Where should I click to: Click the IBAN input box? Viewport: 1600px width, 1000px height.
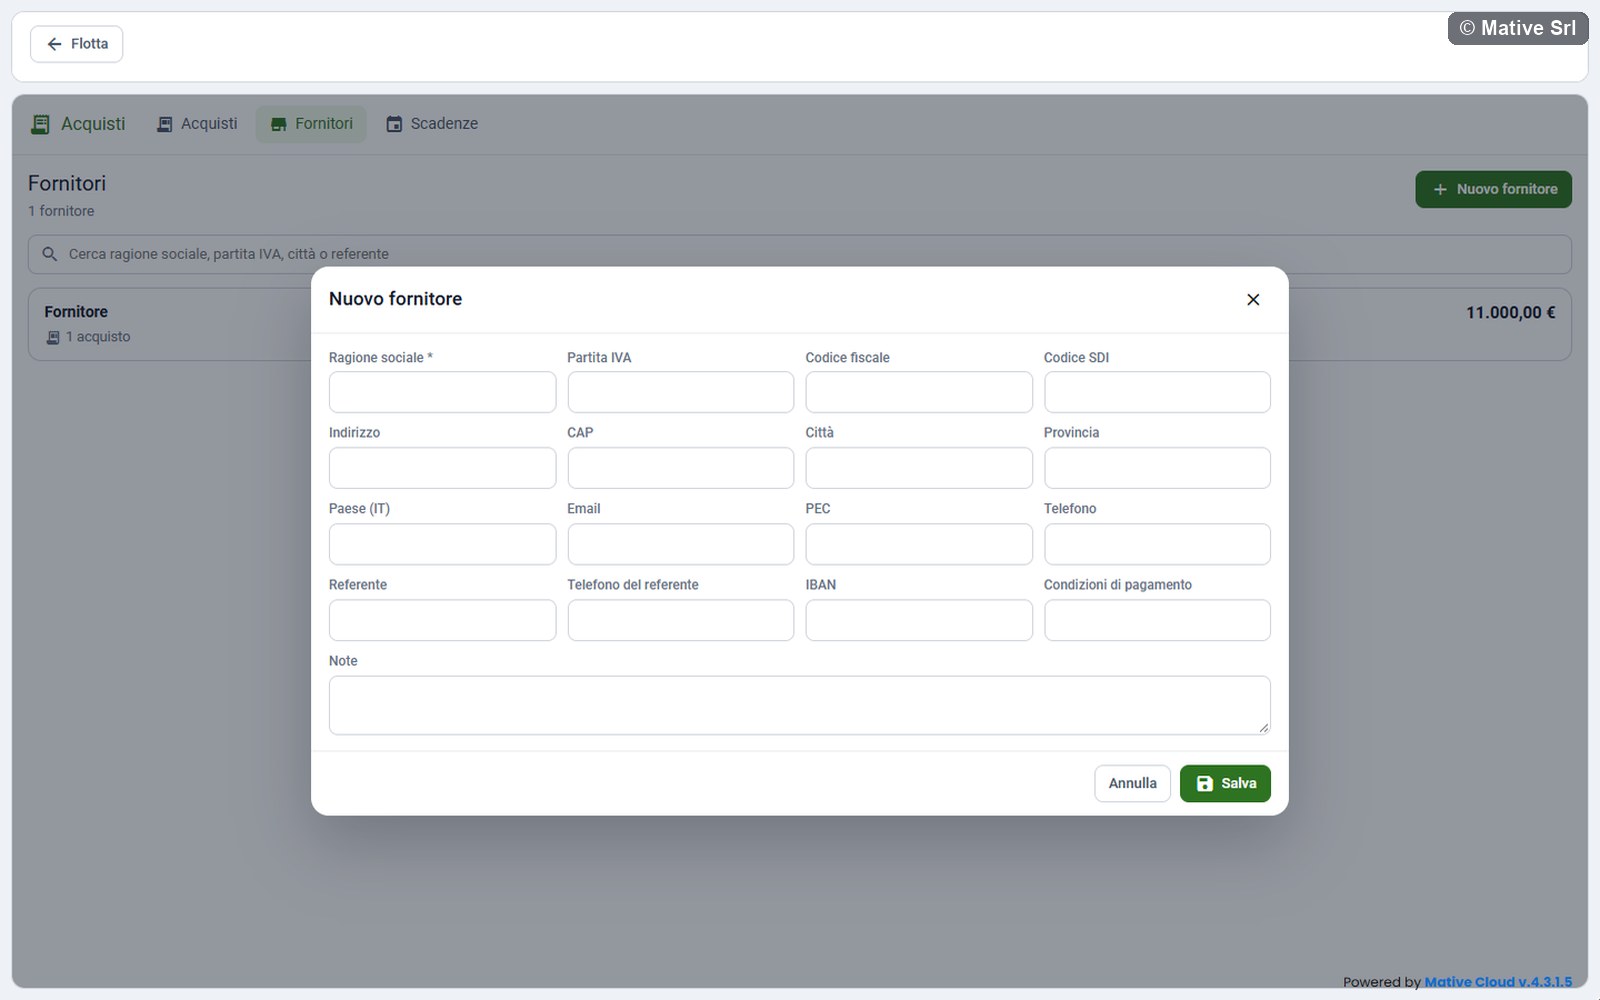(x=919, y=620)
